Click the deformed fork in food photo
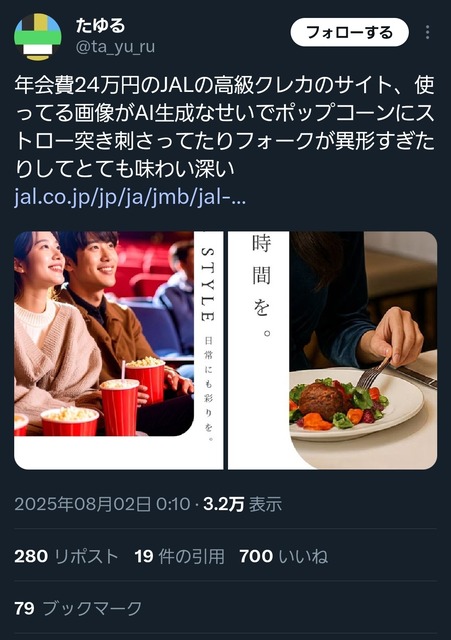Image resolution: width=451 pixels, height=640 pixels. click(373, 373)
